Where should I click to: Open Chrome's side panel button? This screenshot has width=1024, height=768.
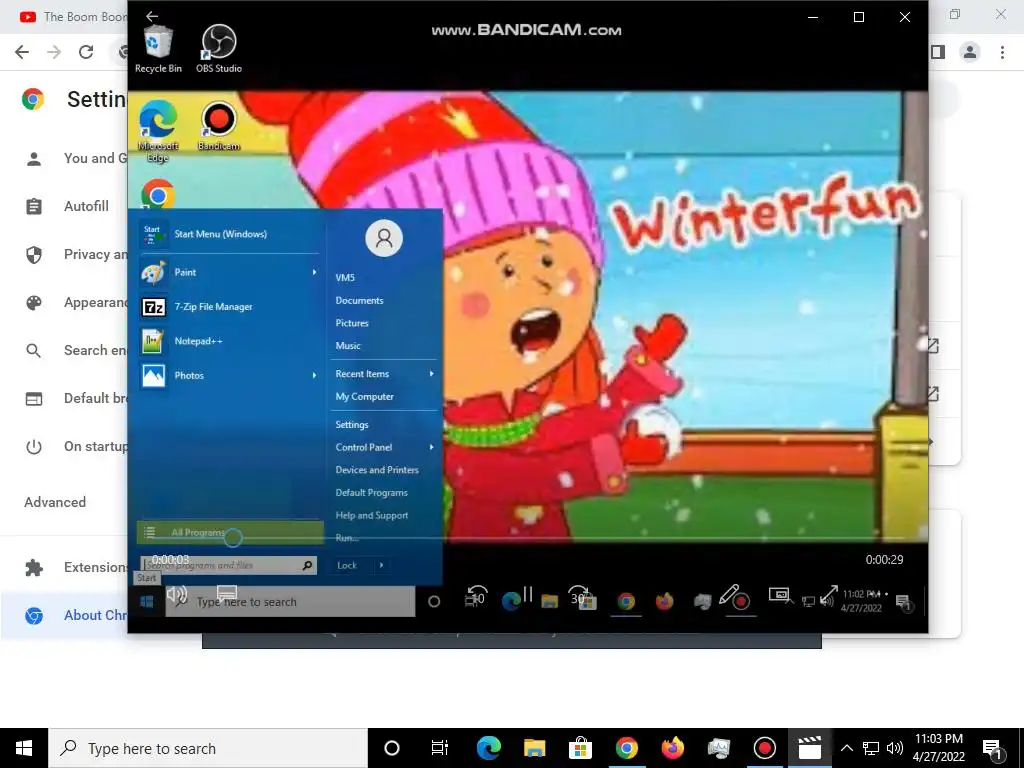tap(938, 52)
